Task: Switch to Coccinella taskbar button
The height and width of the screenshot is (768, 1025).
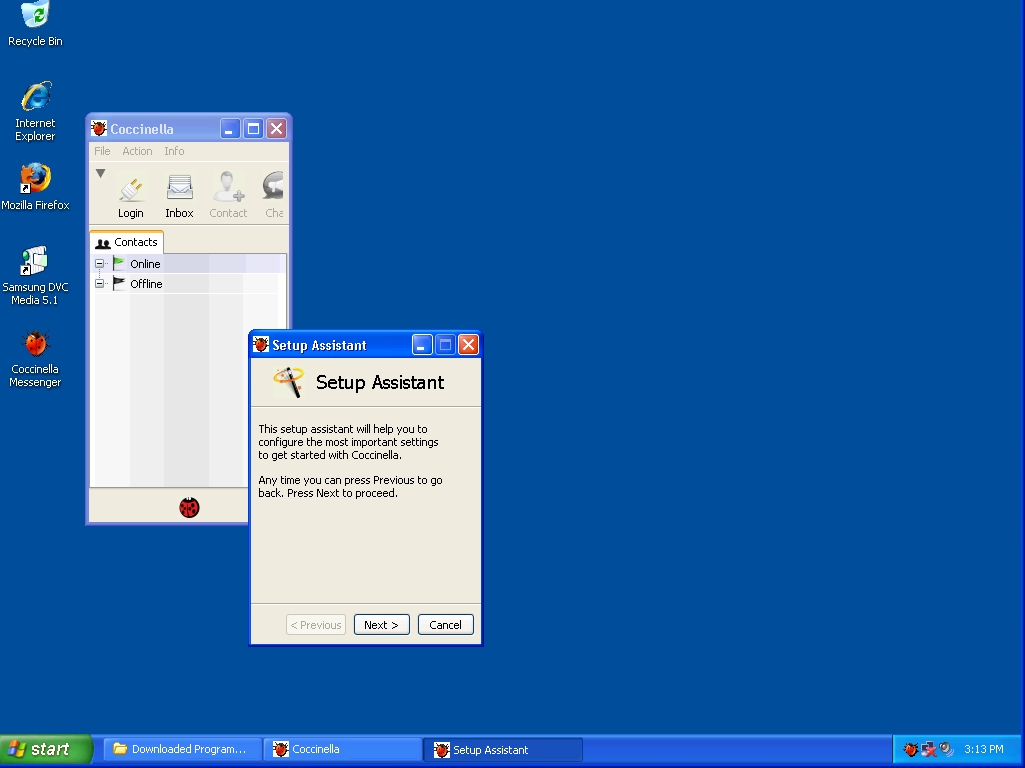Action: (343, 749)
